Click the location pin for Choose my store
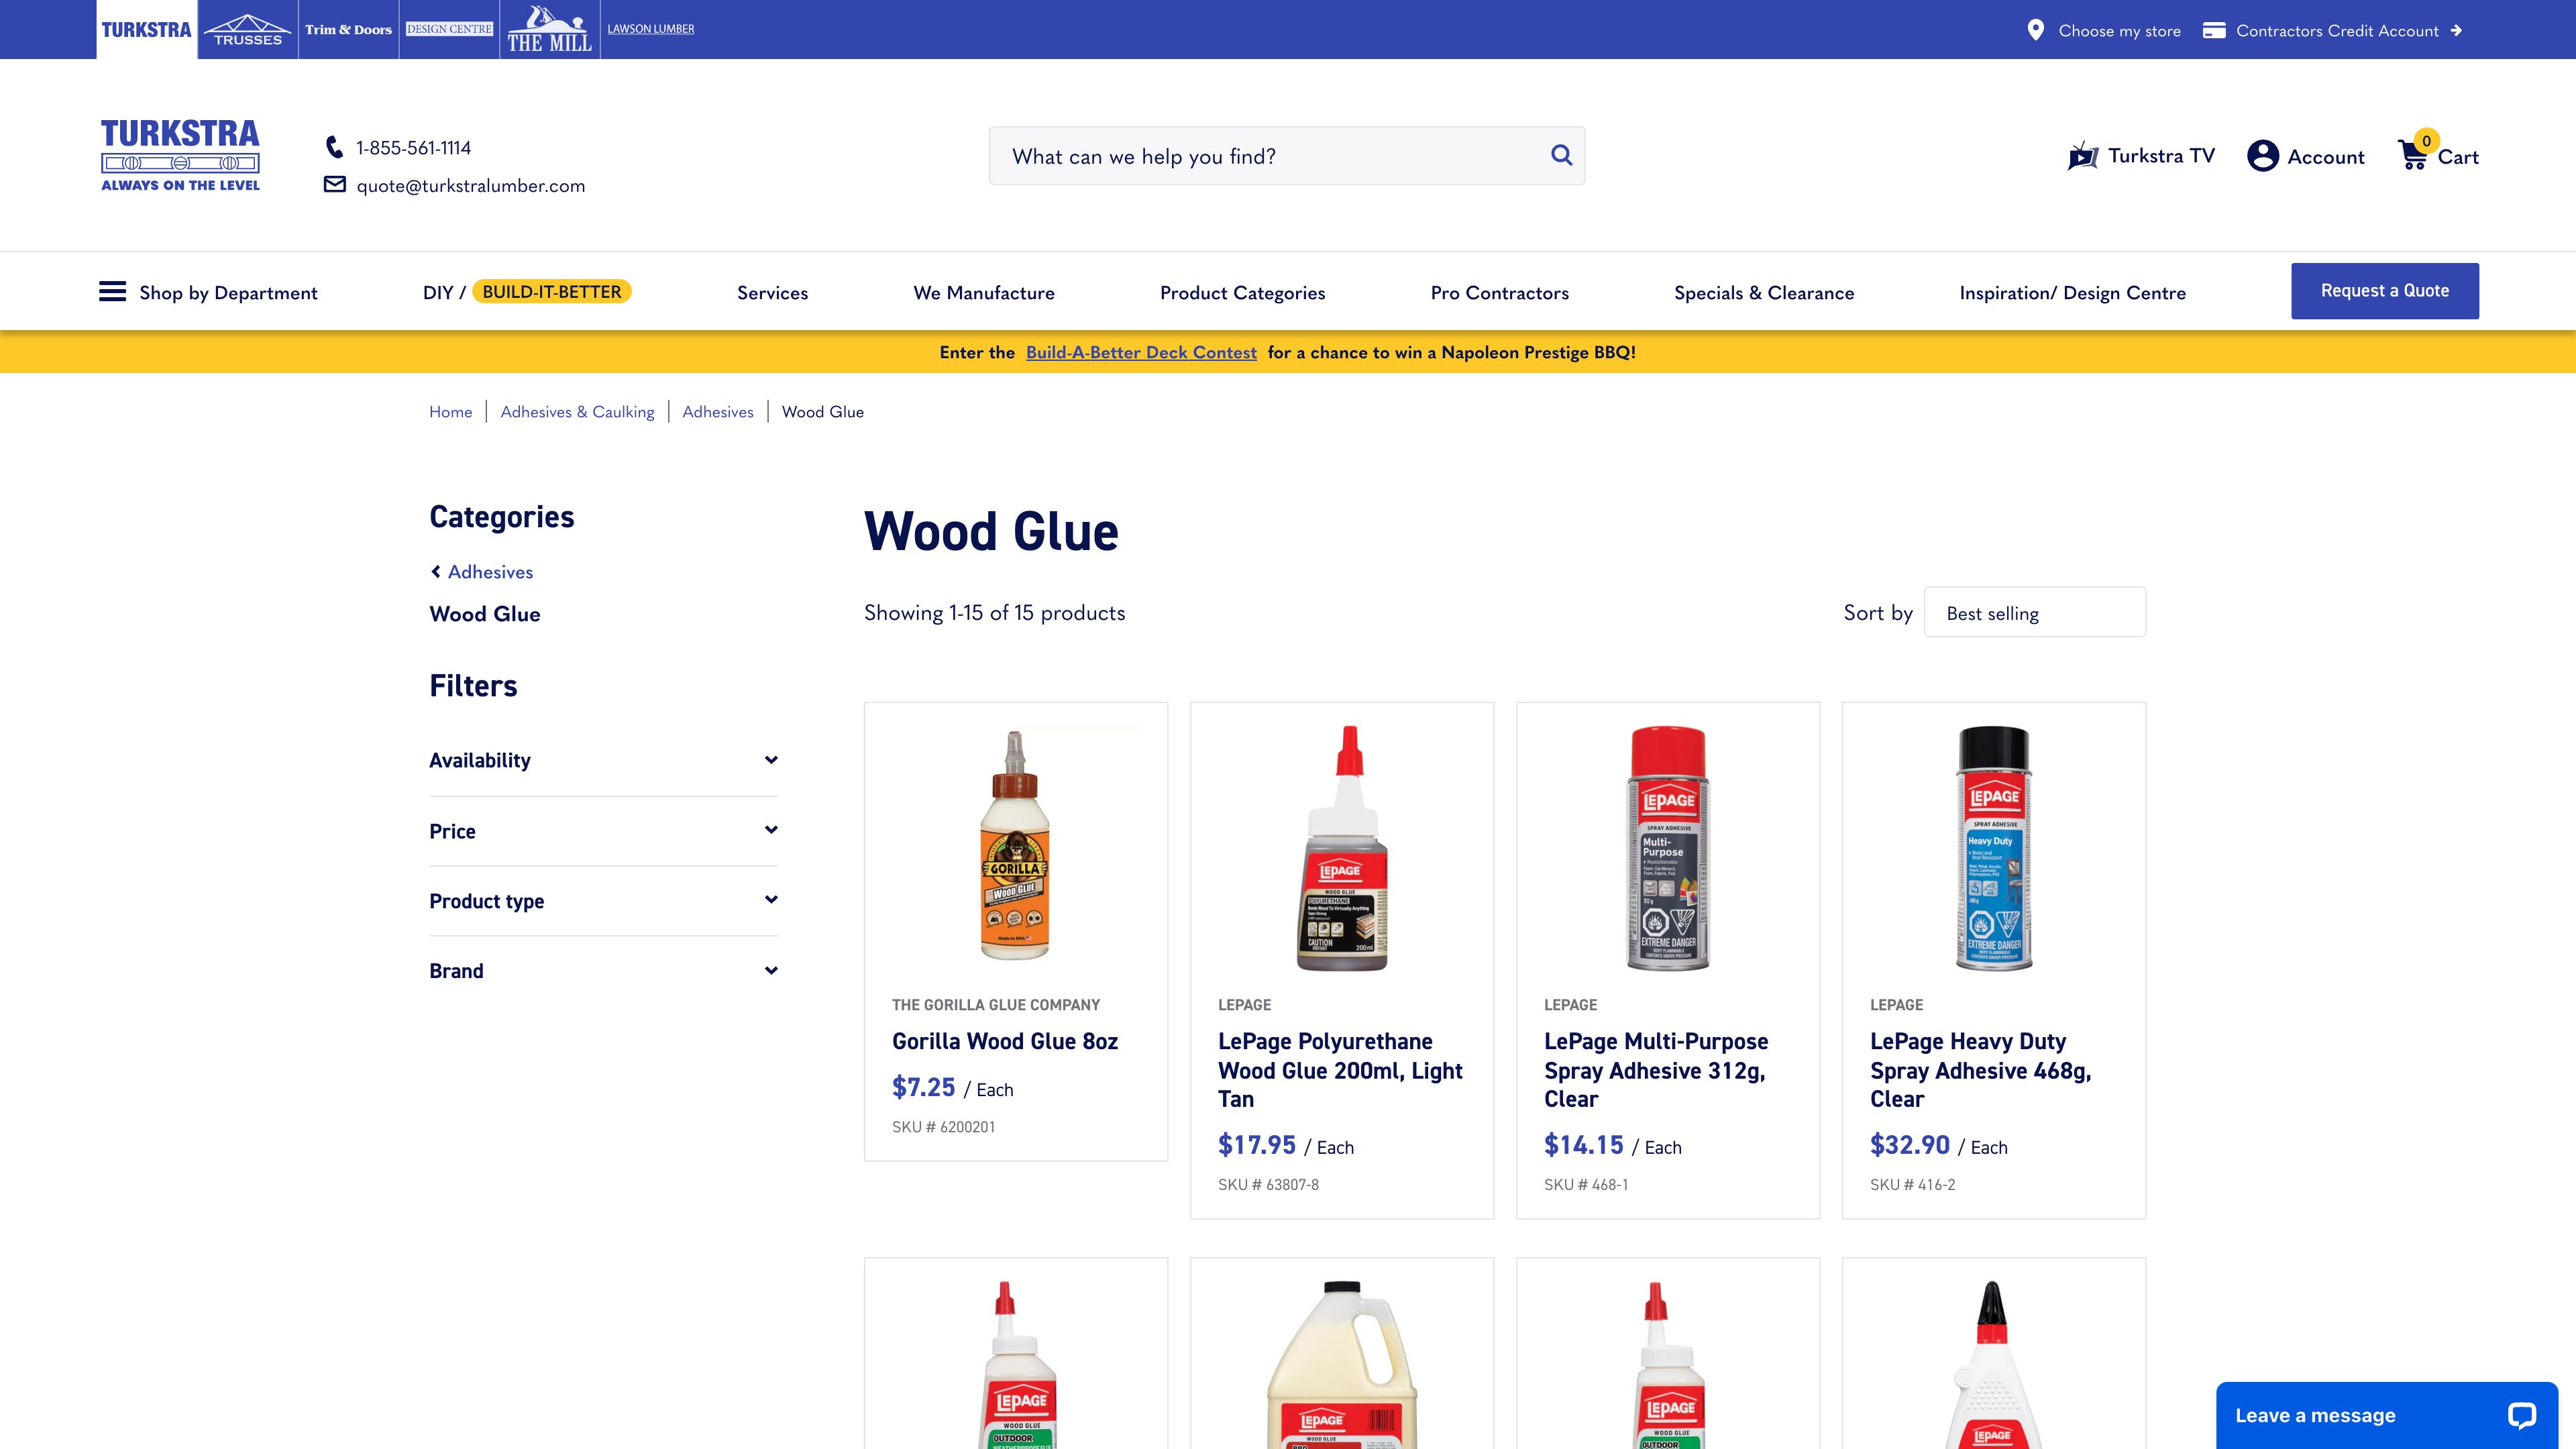The image size is (2576, 1449). (2035, 30)
